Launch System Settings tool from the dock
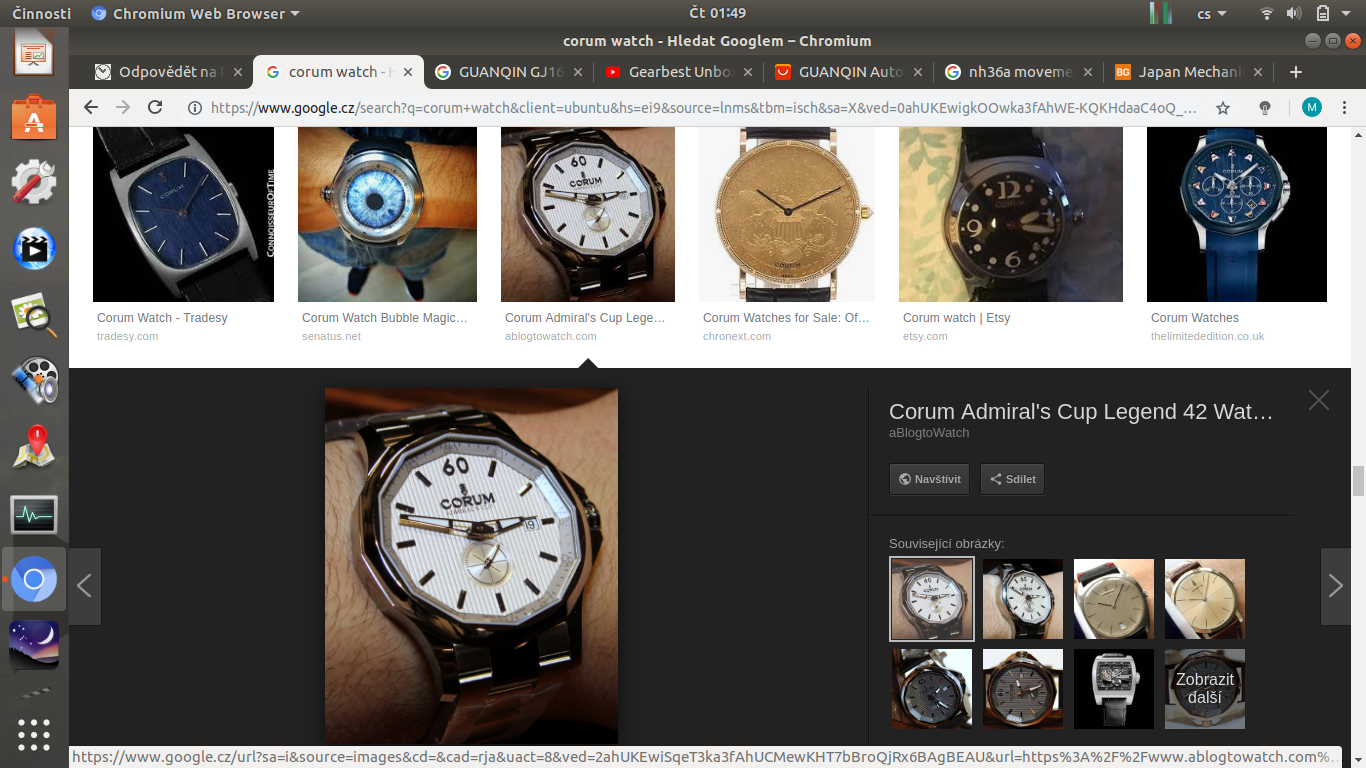This screenshot has height=768, width=1366. (34, 183)
